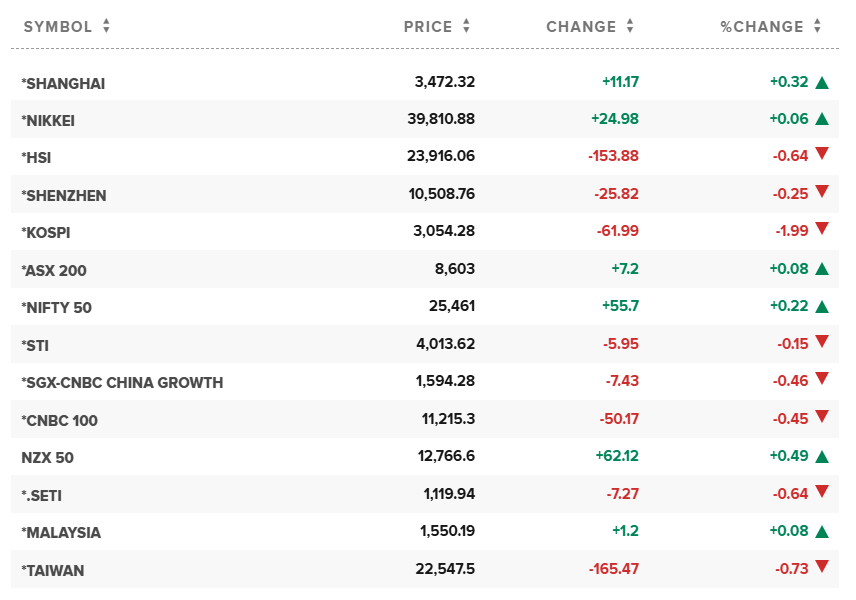This screenshot has width=856, height=600.
Task: Click the SYMBOL column header text
Action: pos(58,27)
